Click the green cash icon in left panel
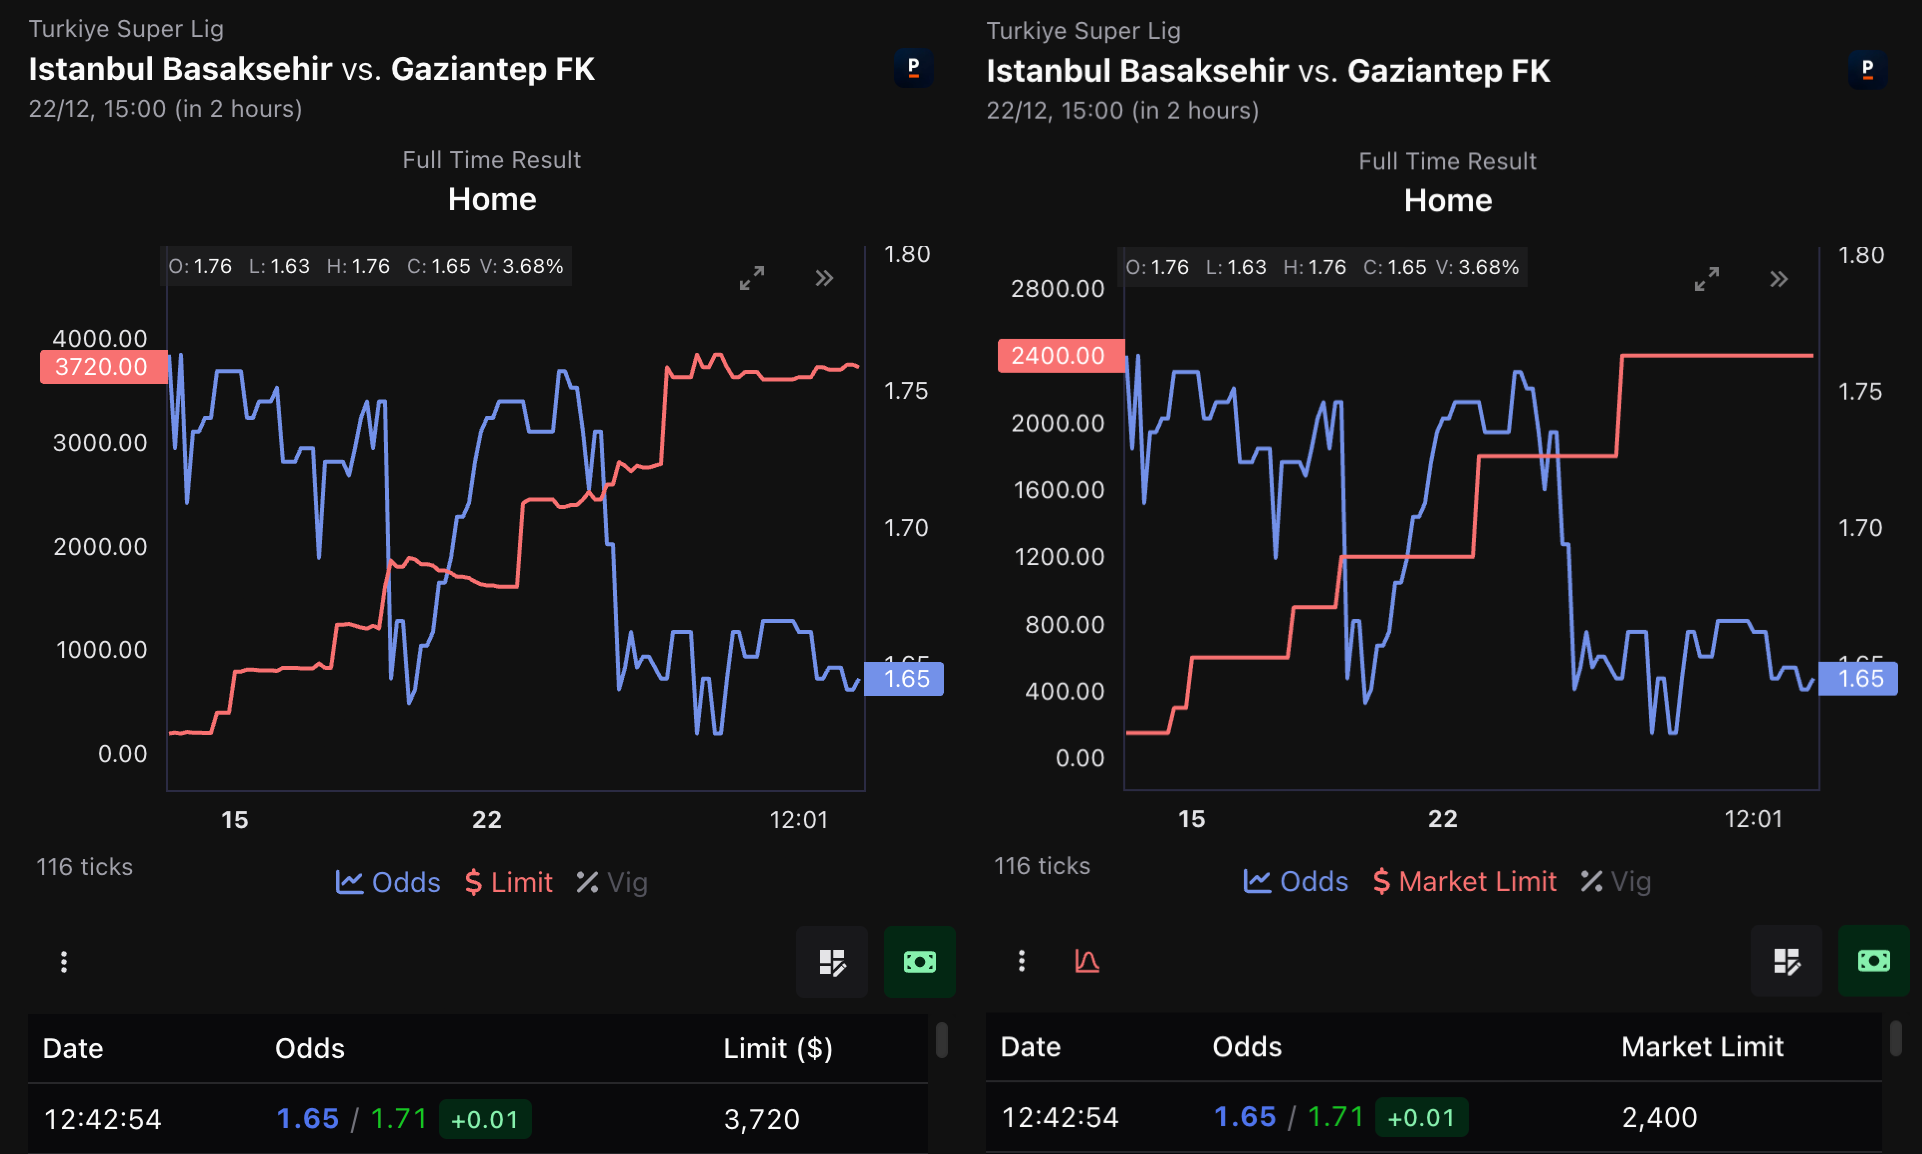This screenshot has height=1154, width=1922. click(x=919, y=962)
